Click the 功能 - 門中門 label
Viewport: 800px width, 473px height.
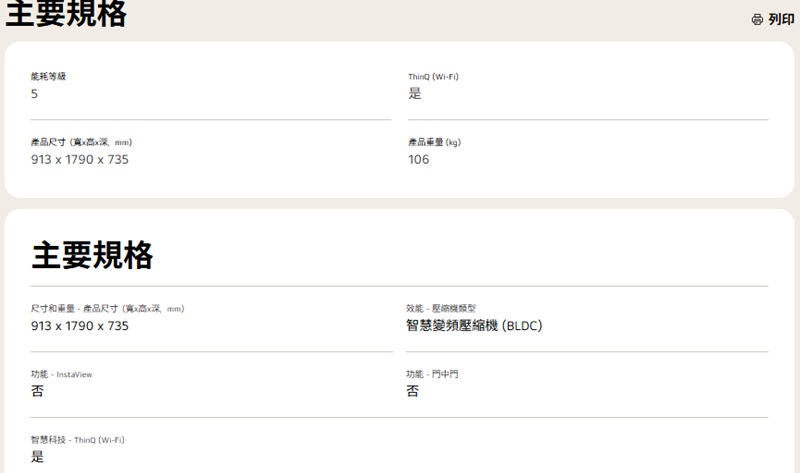click(x=432, y=374)
